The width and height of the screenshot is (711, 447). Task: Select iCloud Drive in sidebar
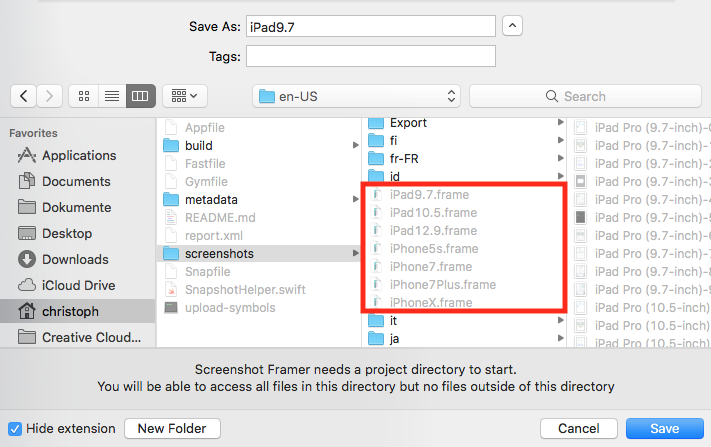pyautogui.click(x=77, y=285)
